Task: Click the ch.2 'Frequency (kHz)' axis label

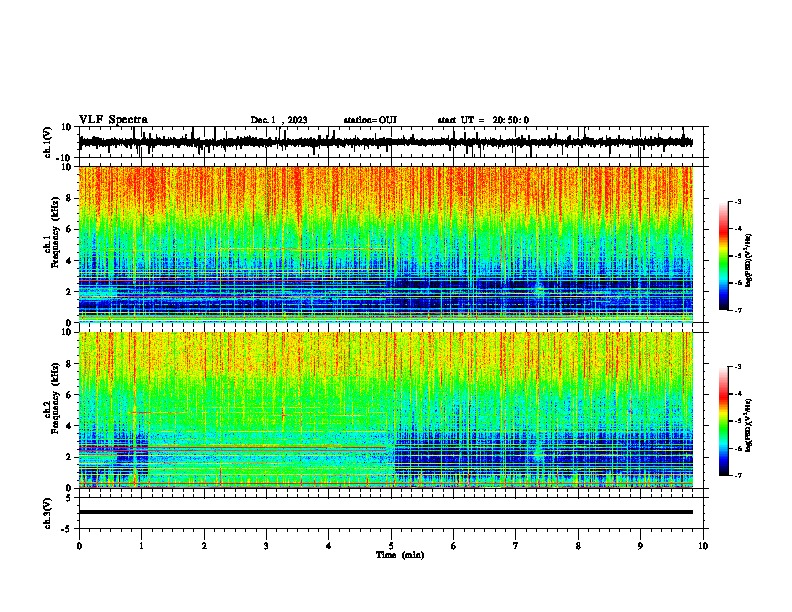Action: 55,398
